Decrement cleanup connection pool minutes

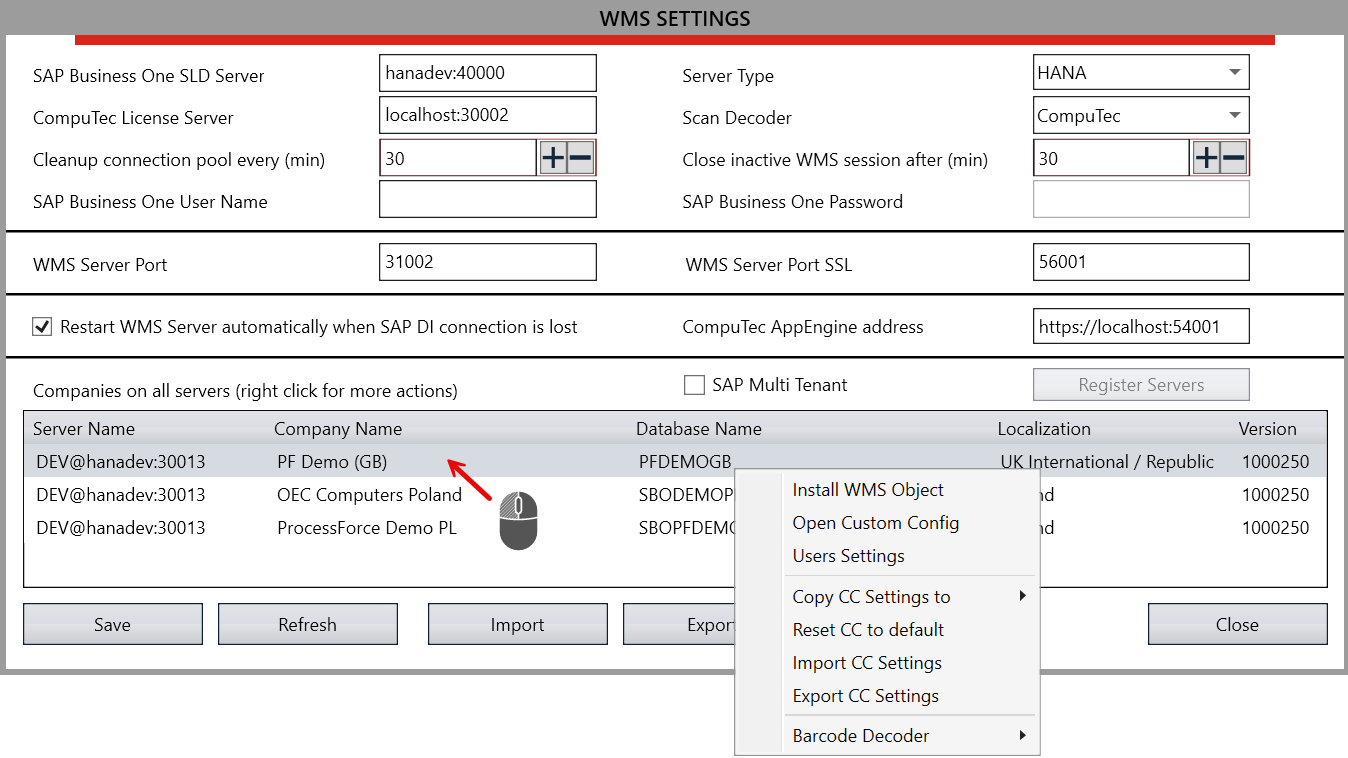point(578,157)
